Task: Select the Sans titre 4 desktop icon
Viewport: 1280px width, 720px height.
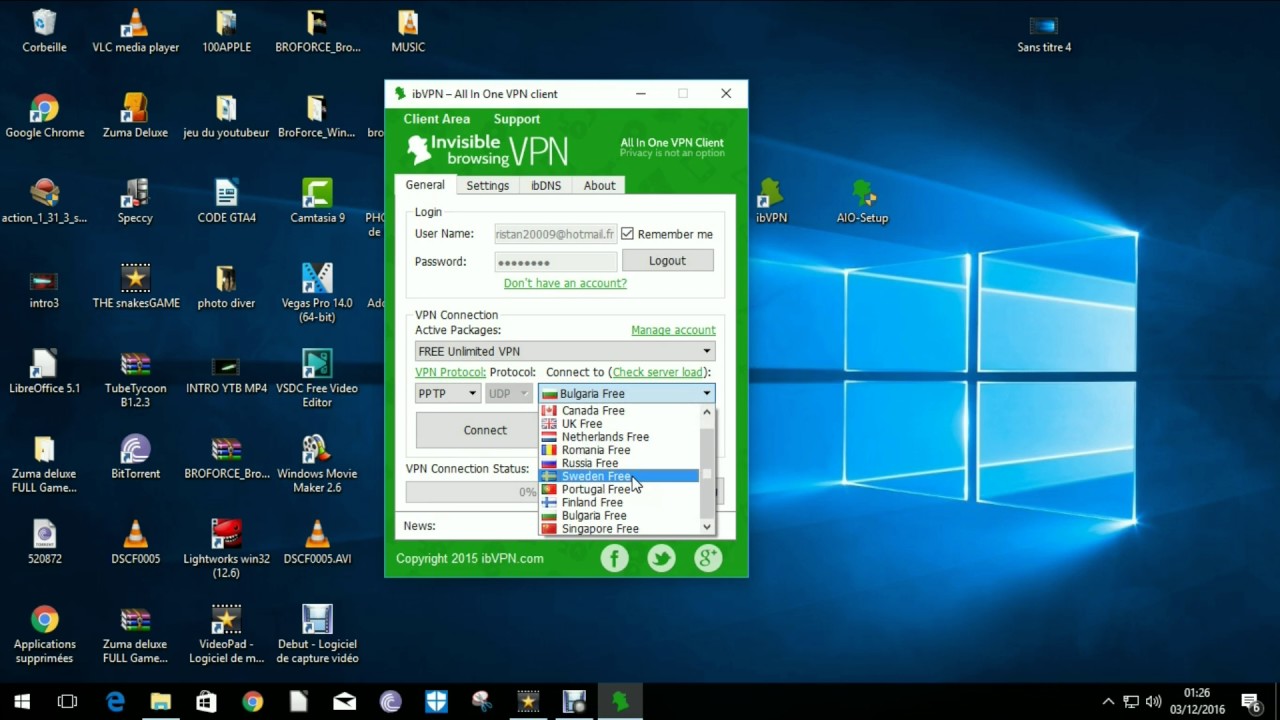Action: coord(1044,31)
